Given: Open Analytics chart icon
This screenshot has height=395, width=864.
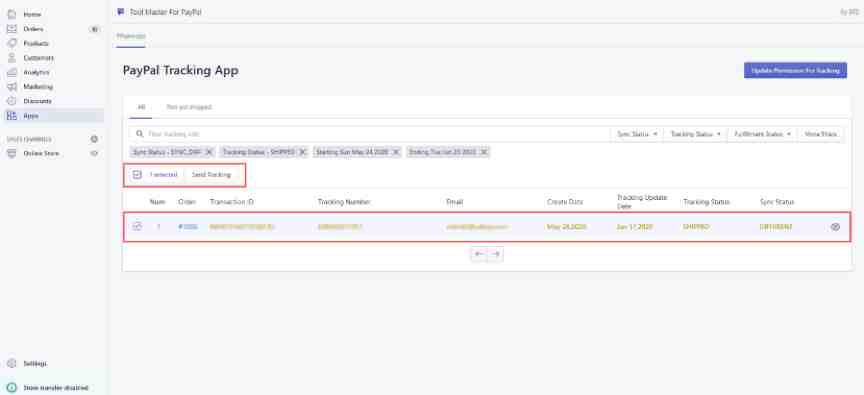Looking at the screenshot, I should tap(12, 72).
